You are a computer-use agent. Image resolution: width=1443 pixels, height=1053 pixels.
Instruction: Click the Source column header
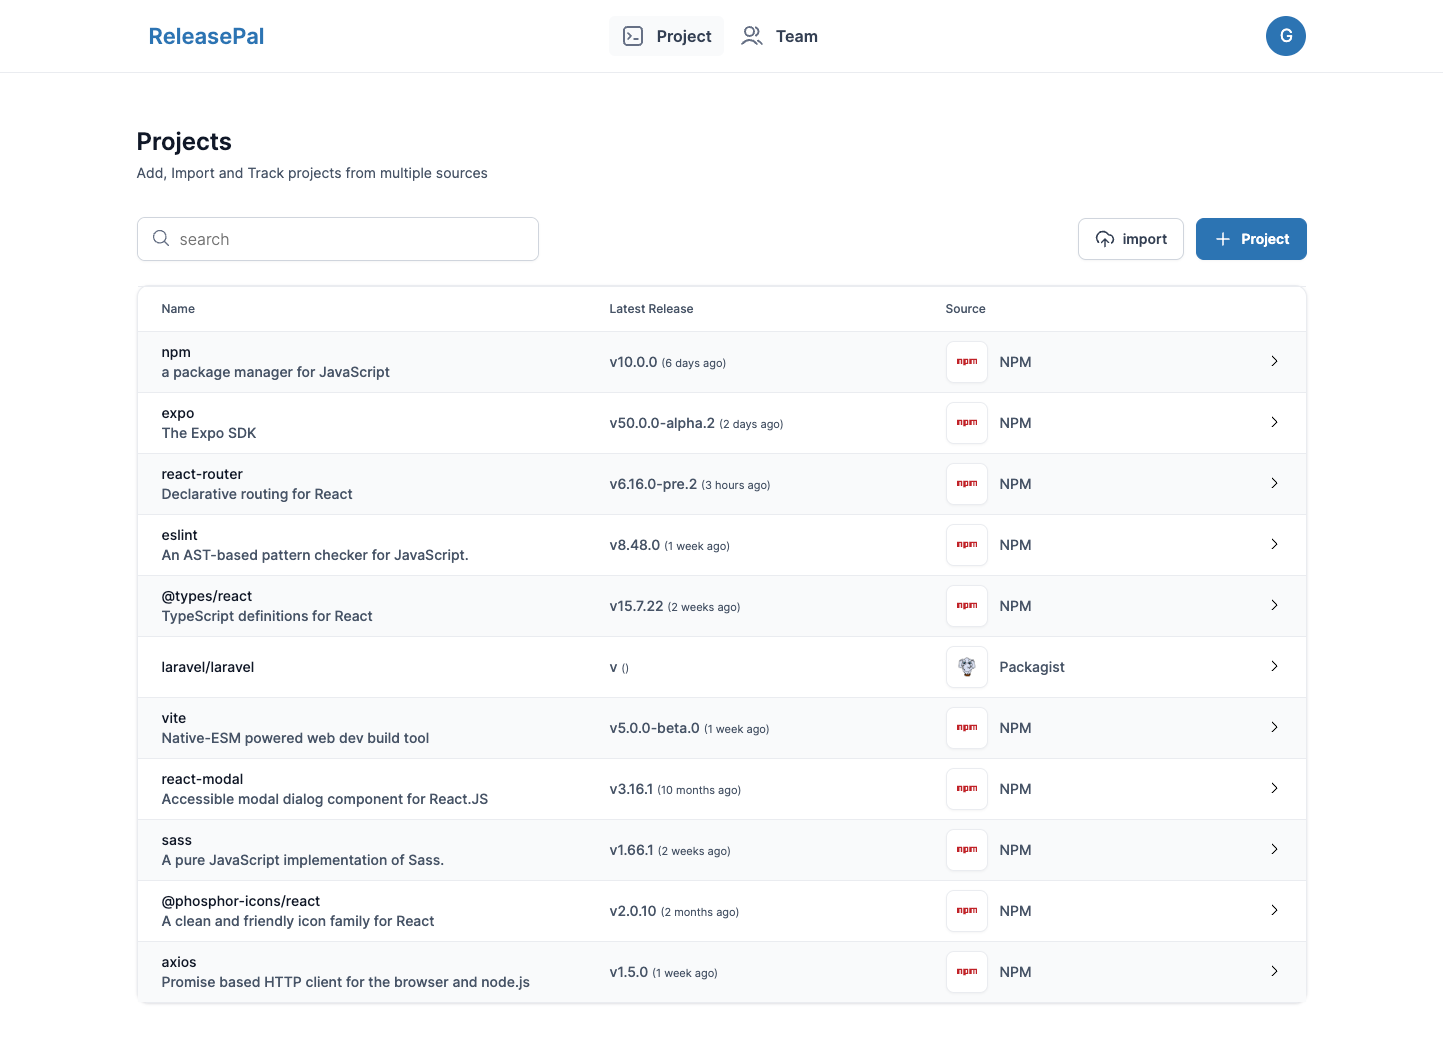[x=965, y=309]
